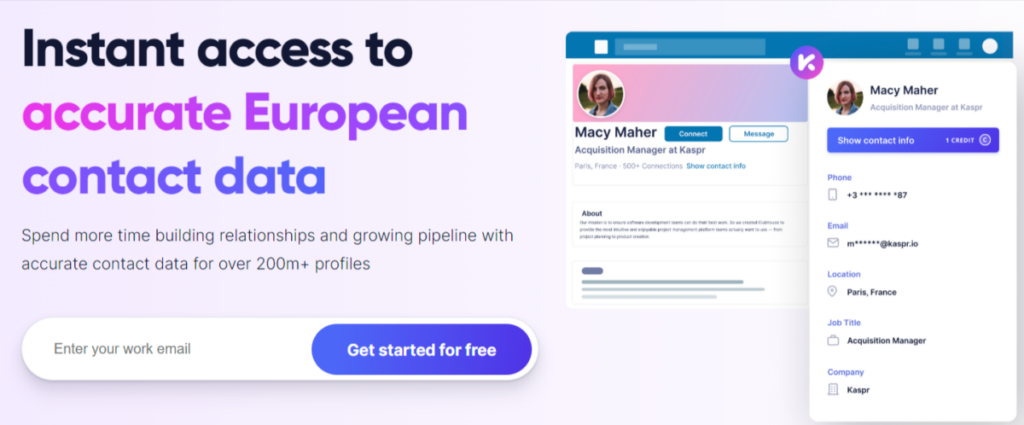This screenshot has height=425, width=1024.
Task: Click the location pin icon
Action: tap(832, 291)
